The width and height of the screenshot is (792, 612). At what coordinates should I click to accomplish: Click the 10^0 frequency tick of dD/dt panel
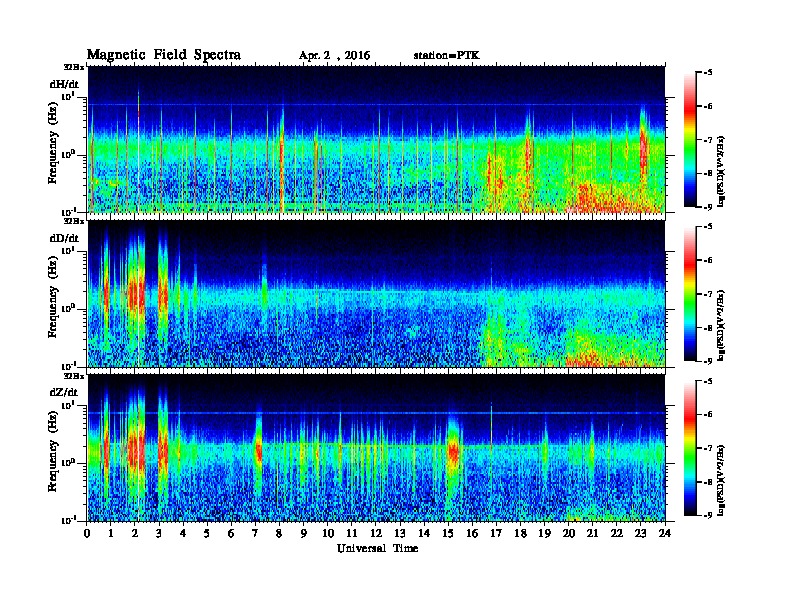[68, 308]
